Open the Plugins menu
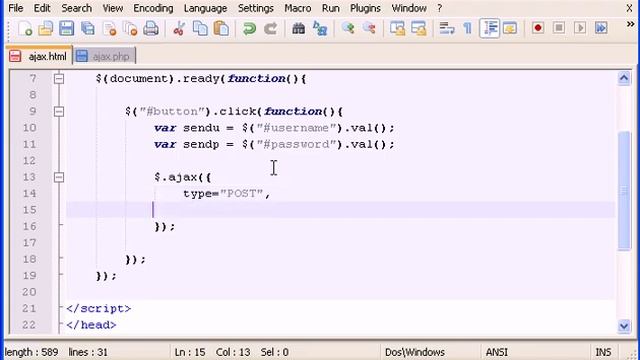 (365, 8)
